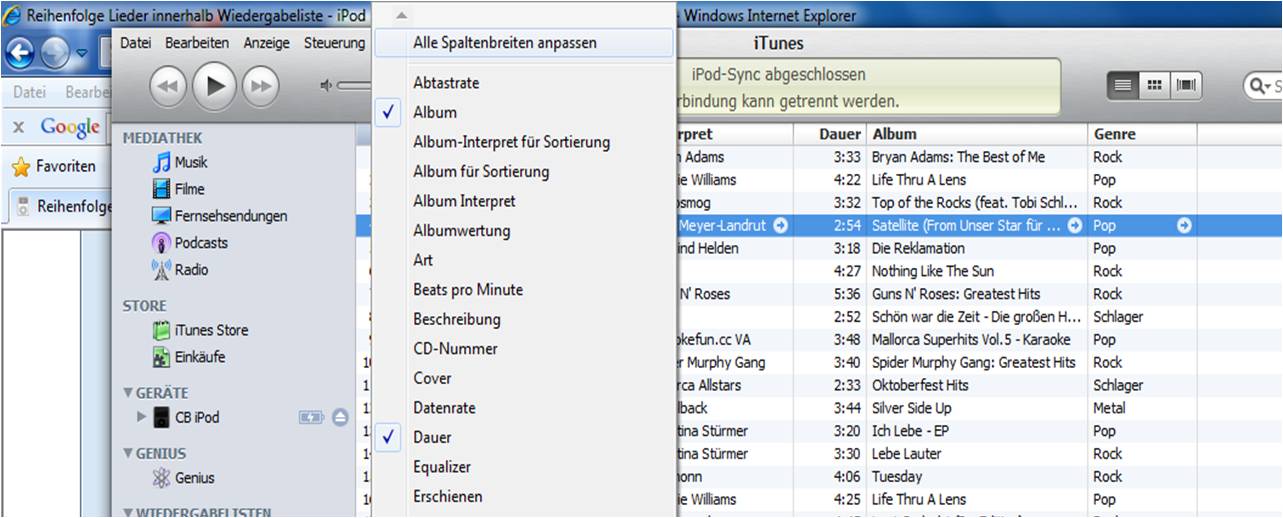Start playback with the iTunes play button
Image resolution: width=1283 pixels, height=518 pixels.
[x=214, y=86]
